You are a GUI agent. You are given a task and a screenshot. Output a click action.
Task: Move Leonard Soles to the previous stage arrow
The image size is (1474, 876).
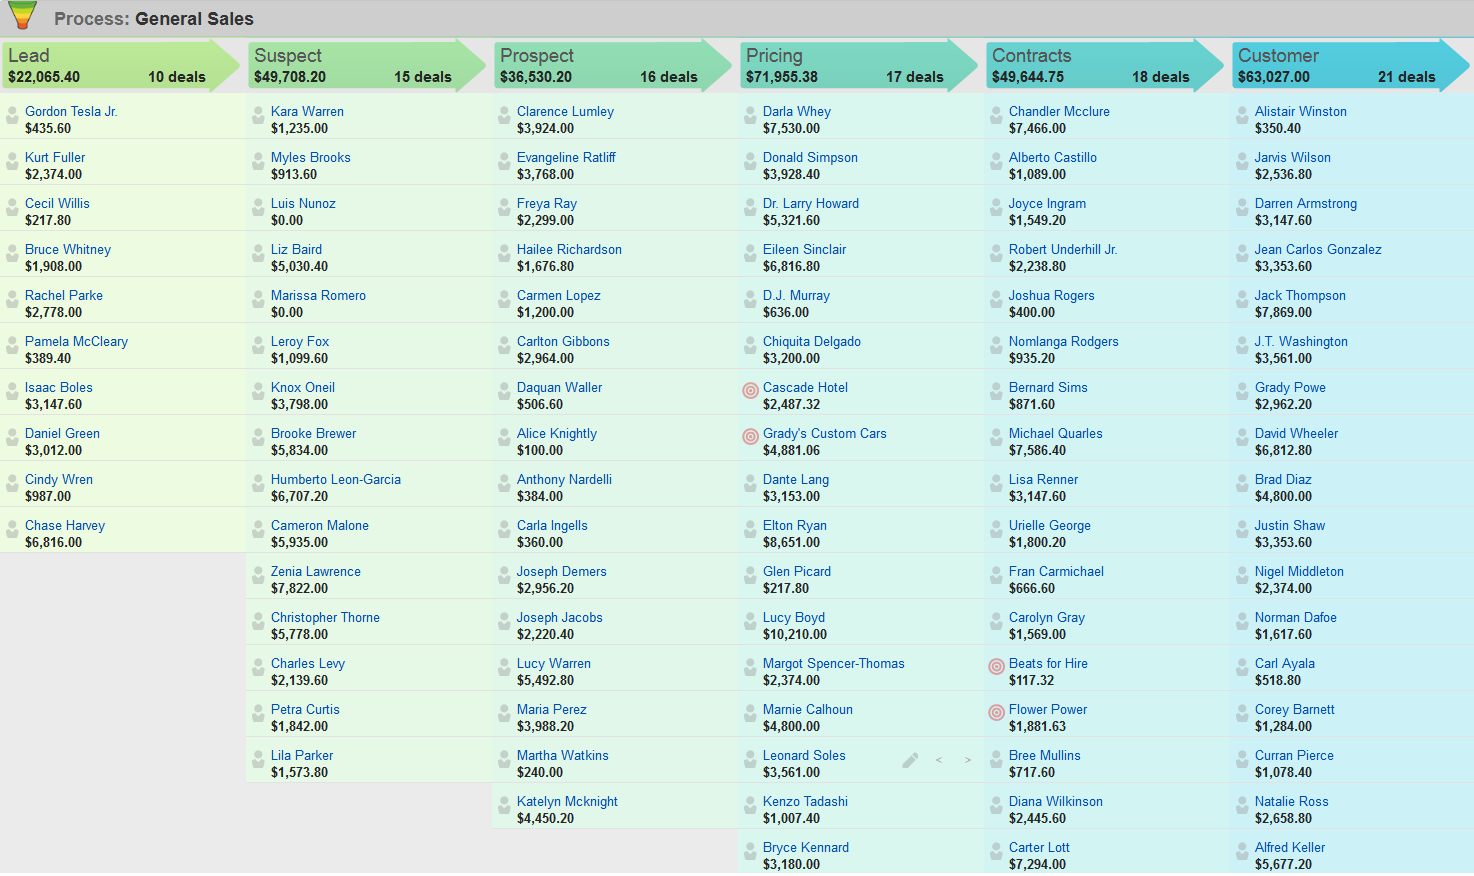tap(939, 761)
